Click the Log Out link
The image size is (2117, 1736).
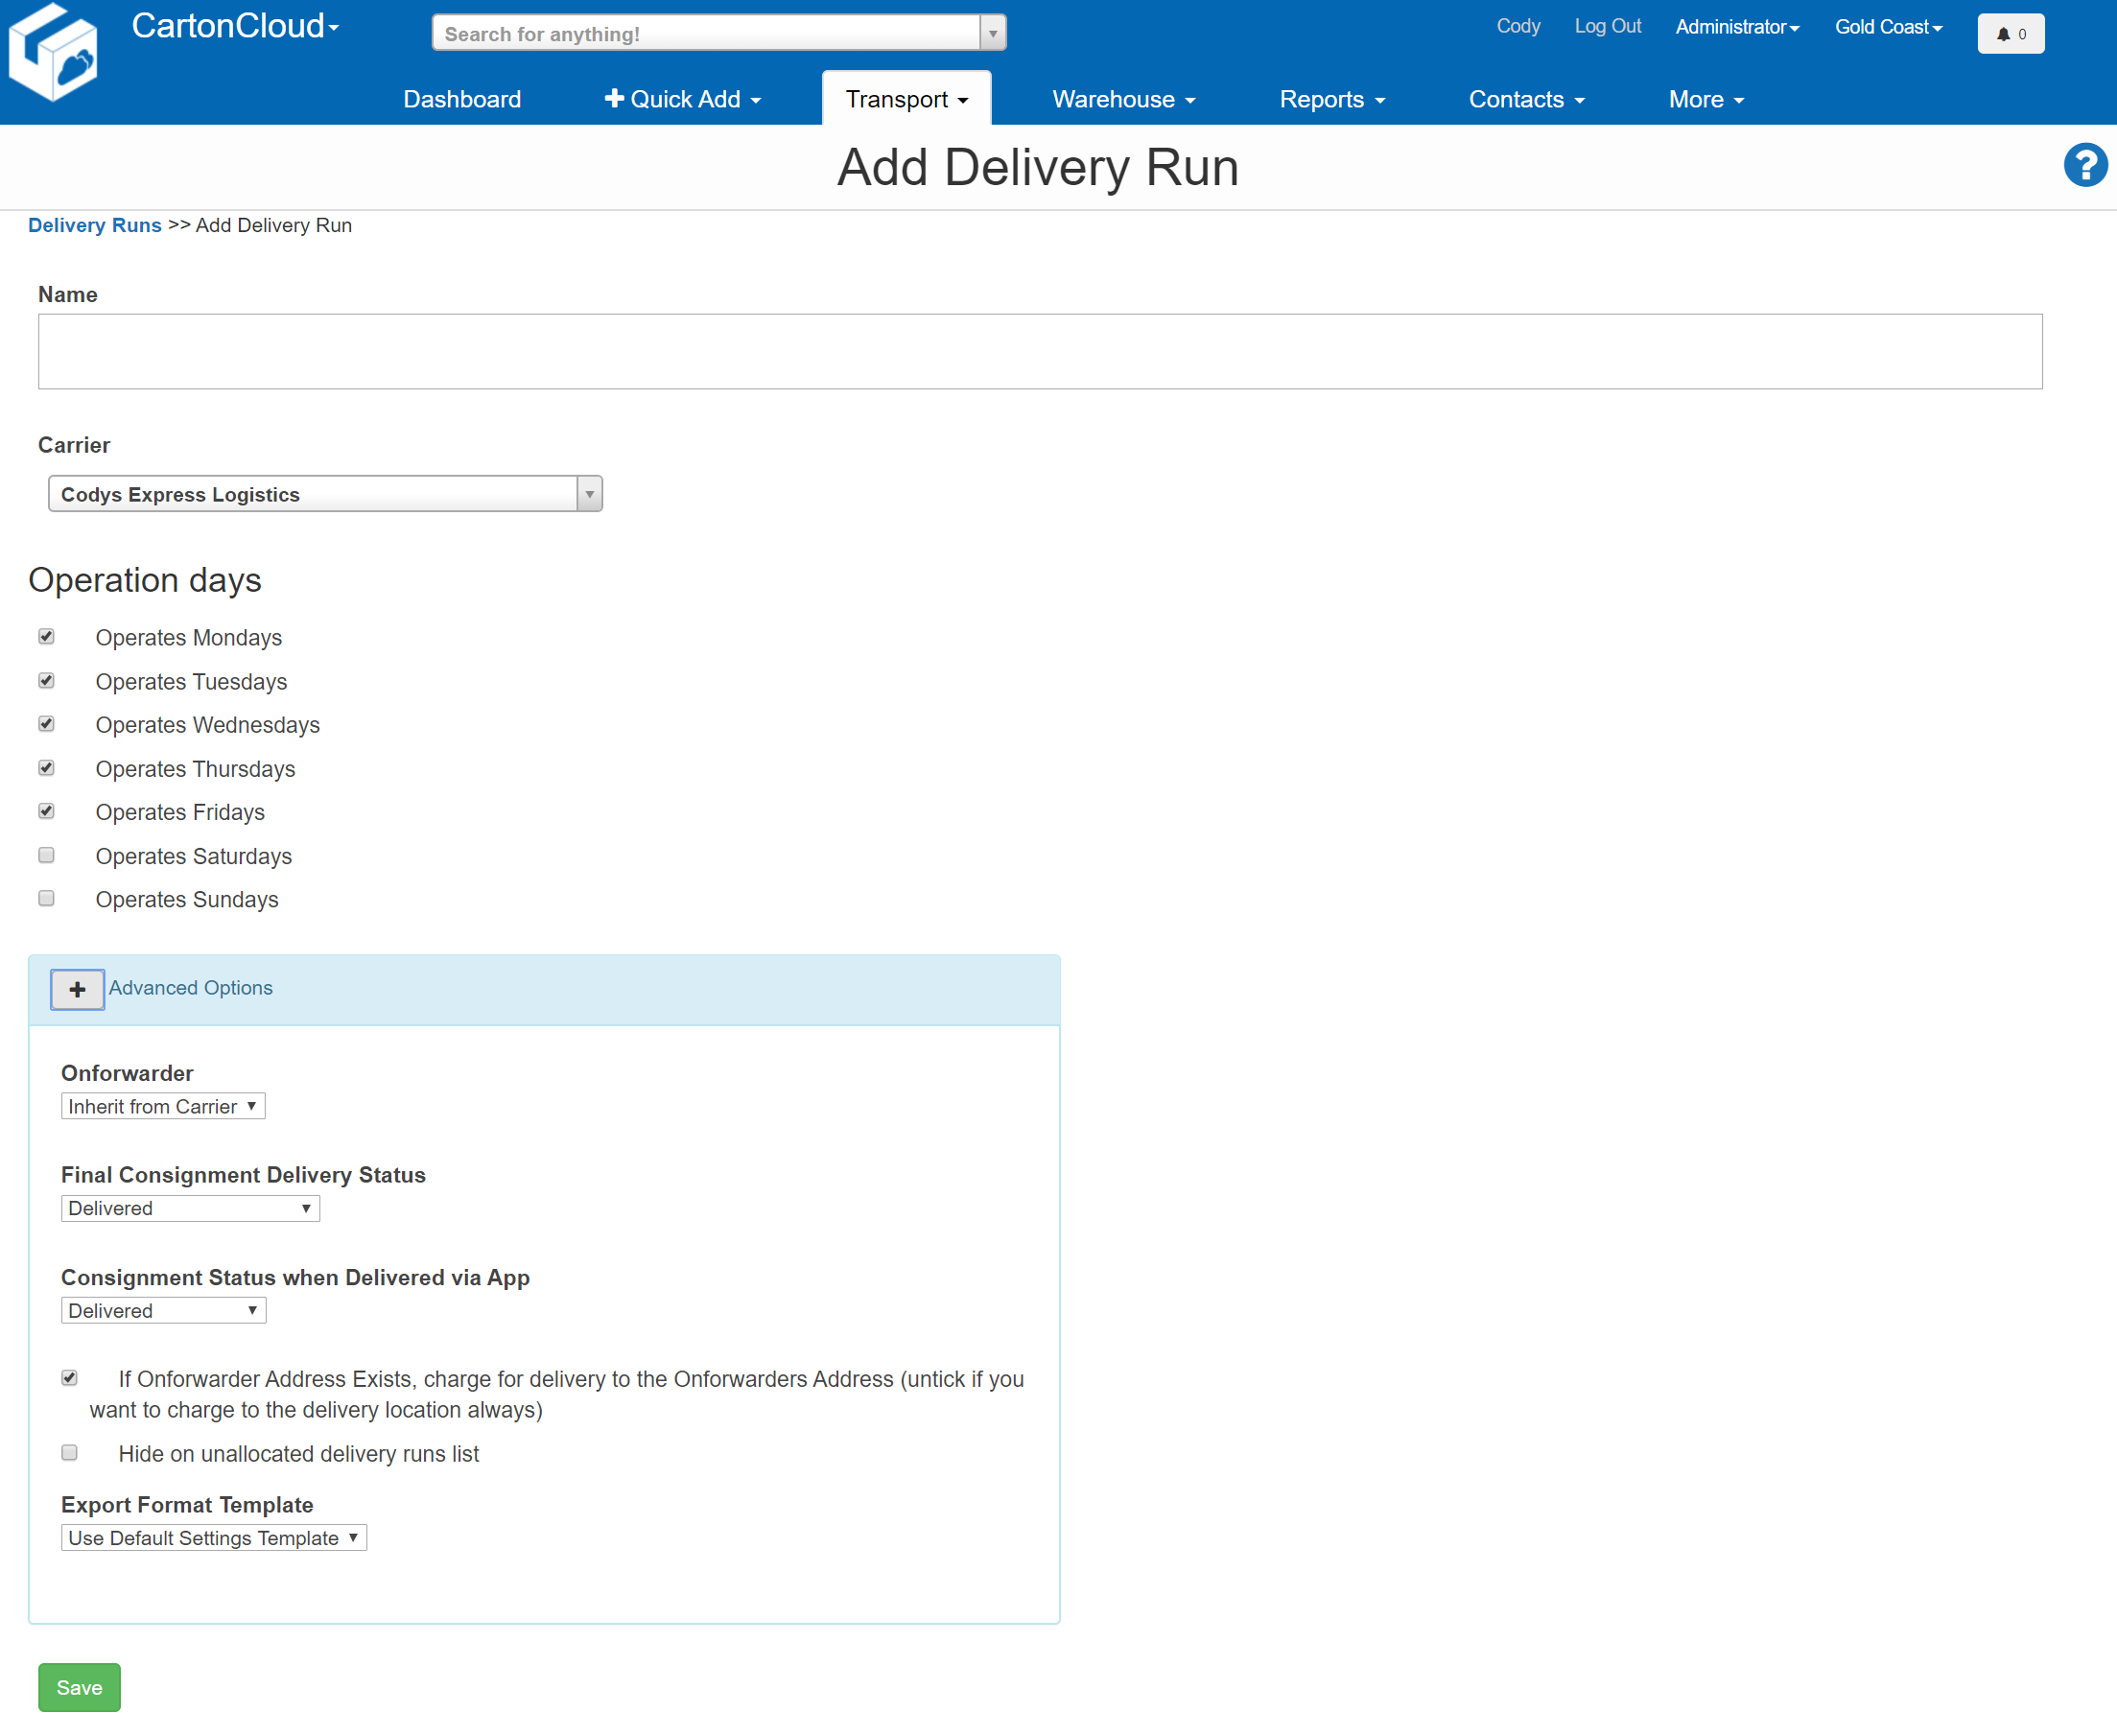(1607, 27)
